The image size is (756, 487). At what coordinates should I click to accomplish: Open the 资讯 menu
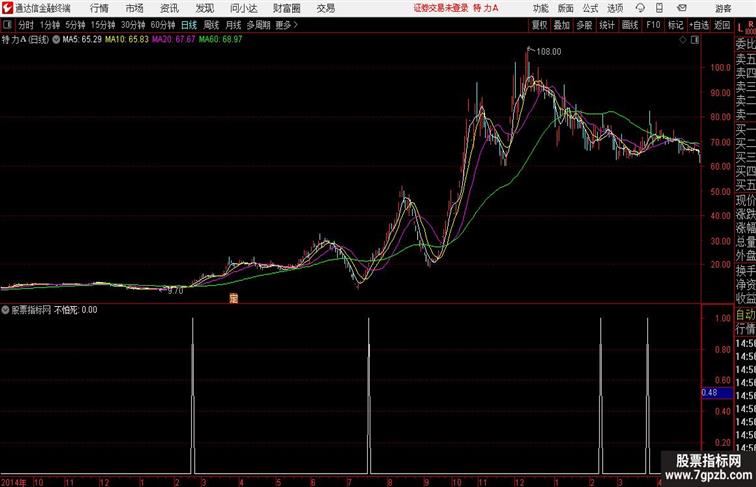[x=169, y=8]
